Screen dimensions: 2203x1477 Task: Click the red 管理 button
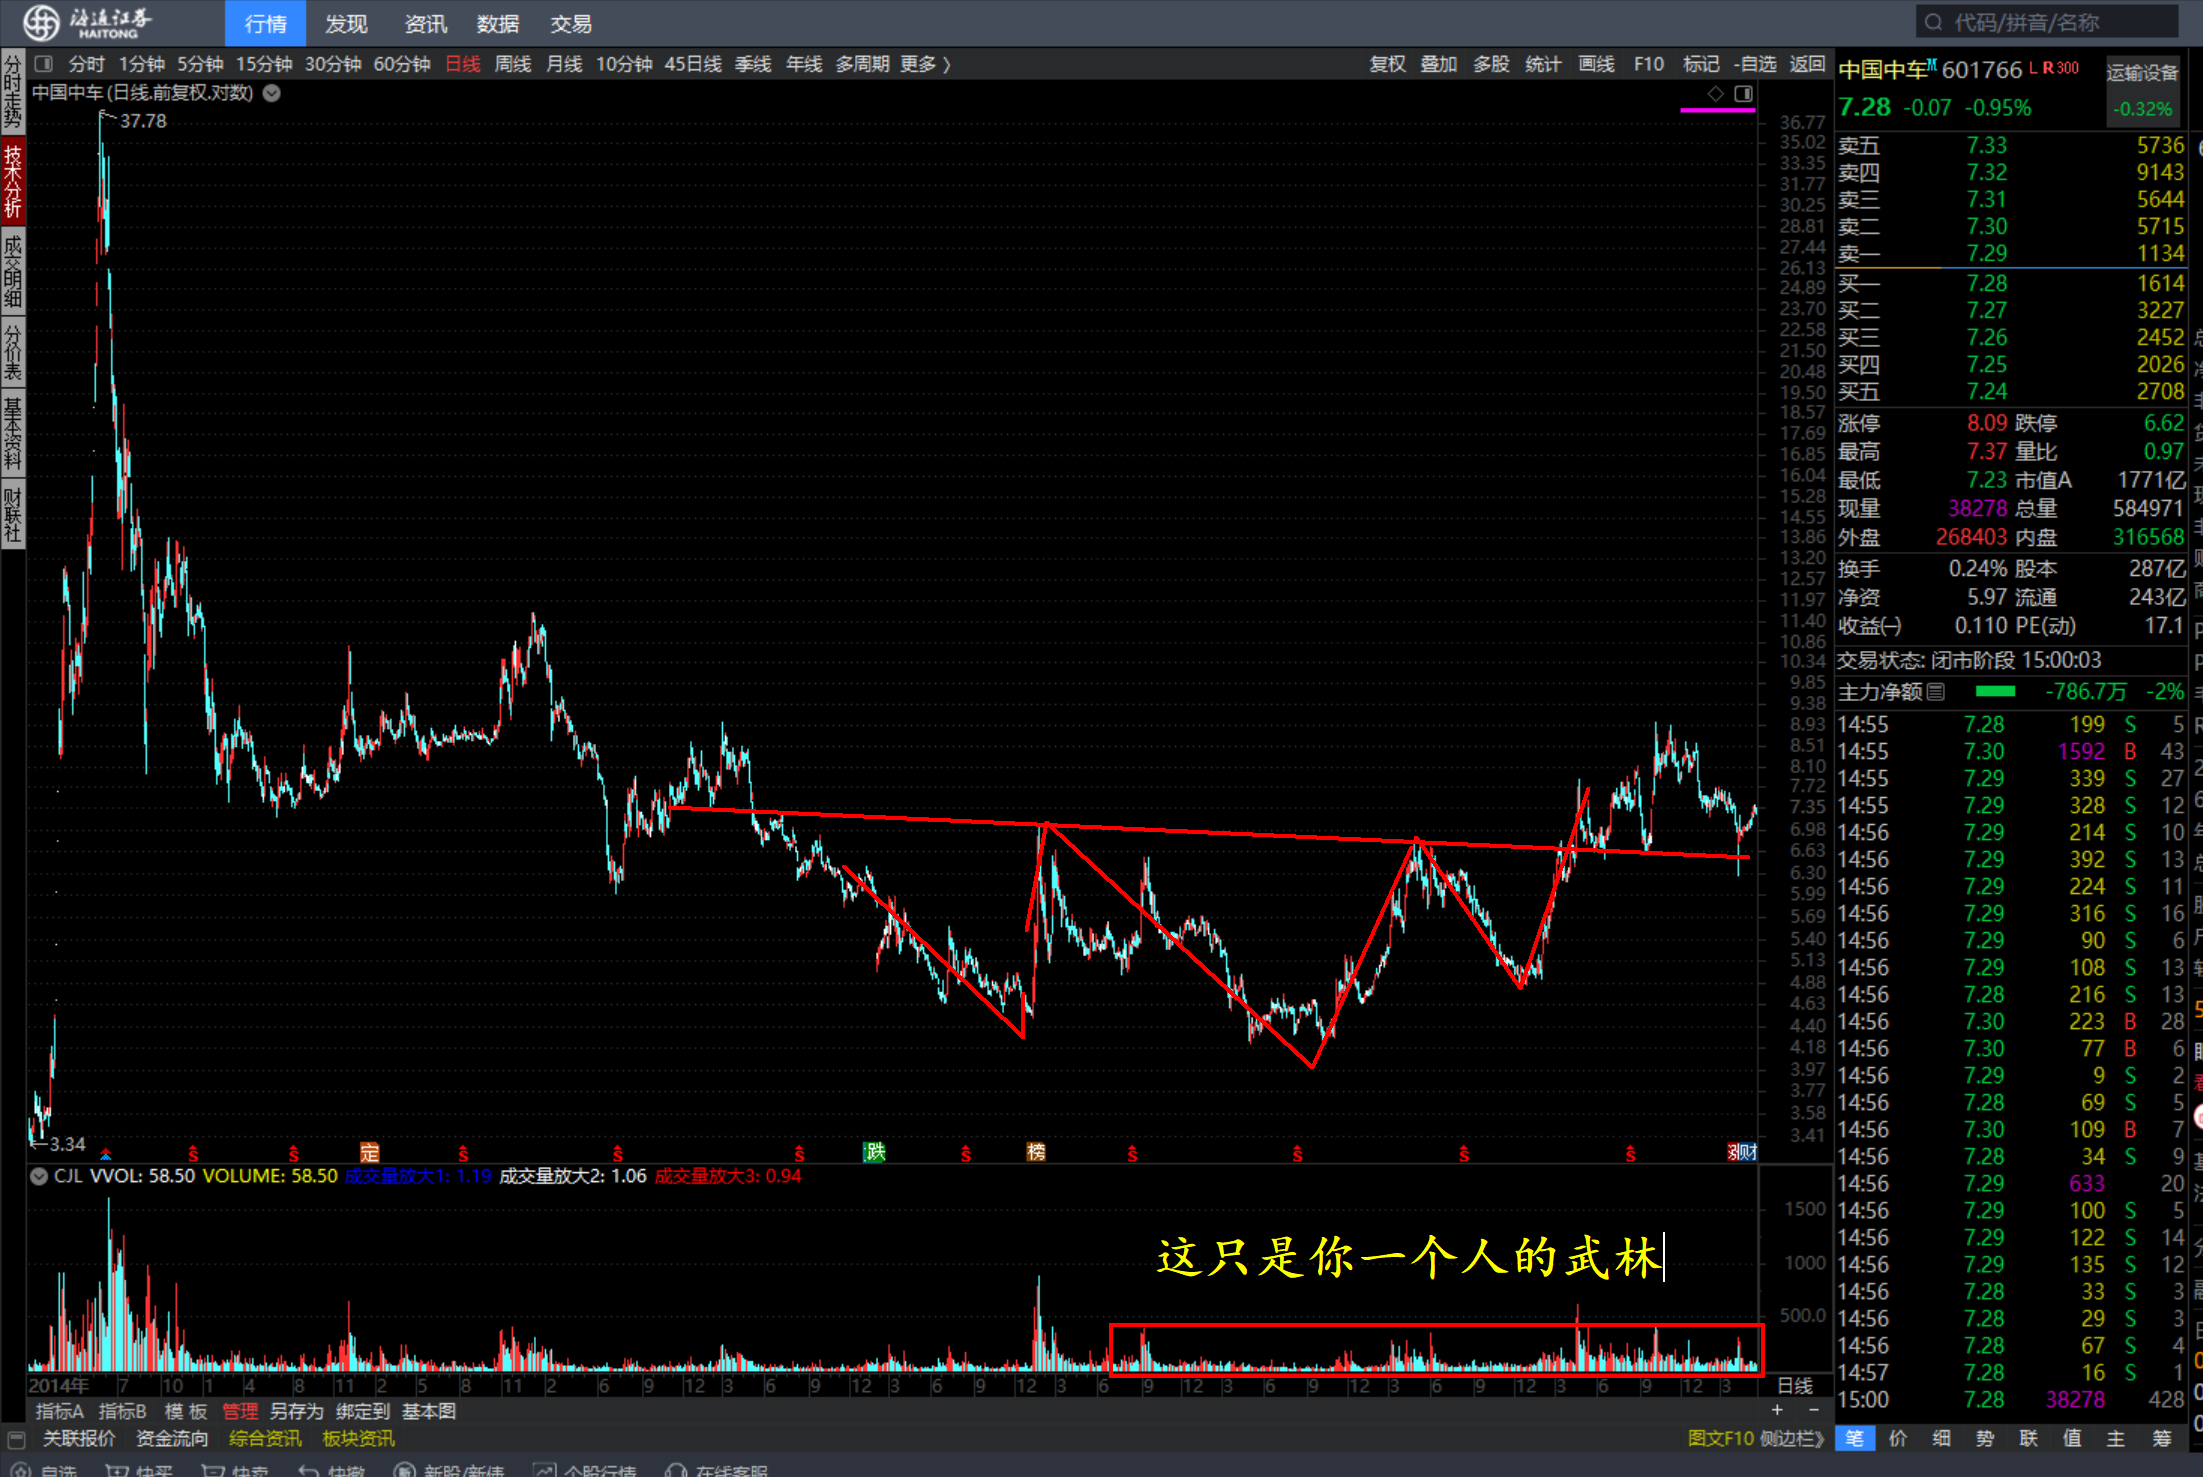point(240,1411)
